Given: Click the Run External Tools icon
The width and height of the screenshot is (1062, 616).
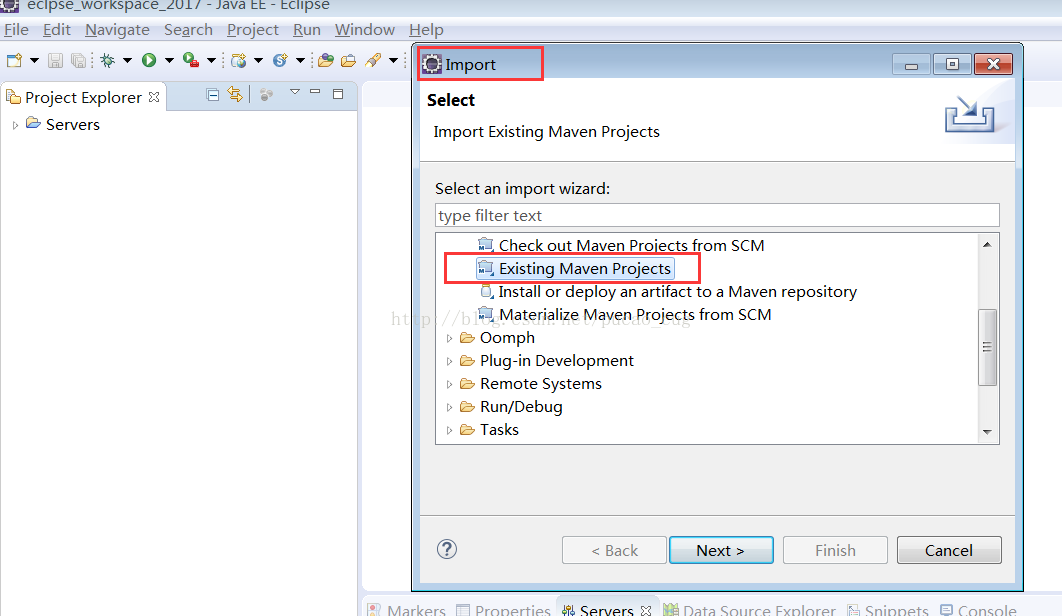Looking at the screenshot, I should (191, 60).
